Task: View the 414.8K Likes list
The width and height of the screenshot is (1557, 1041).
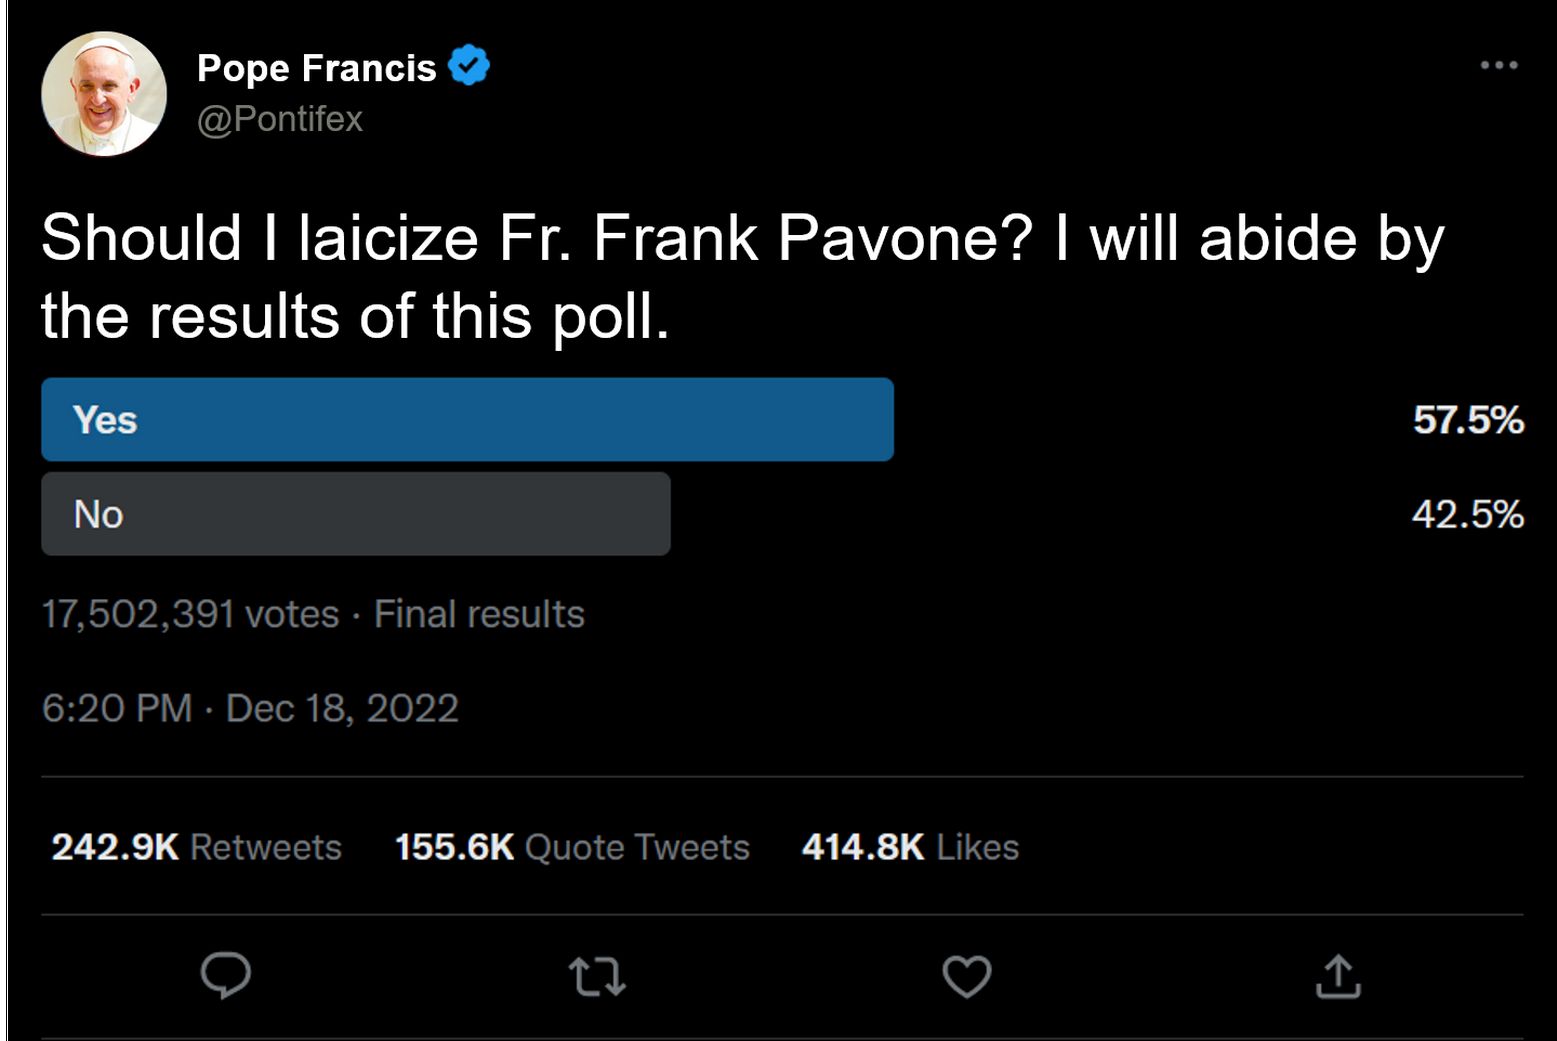Action: [910, 847]
